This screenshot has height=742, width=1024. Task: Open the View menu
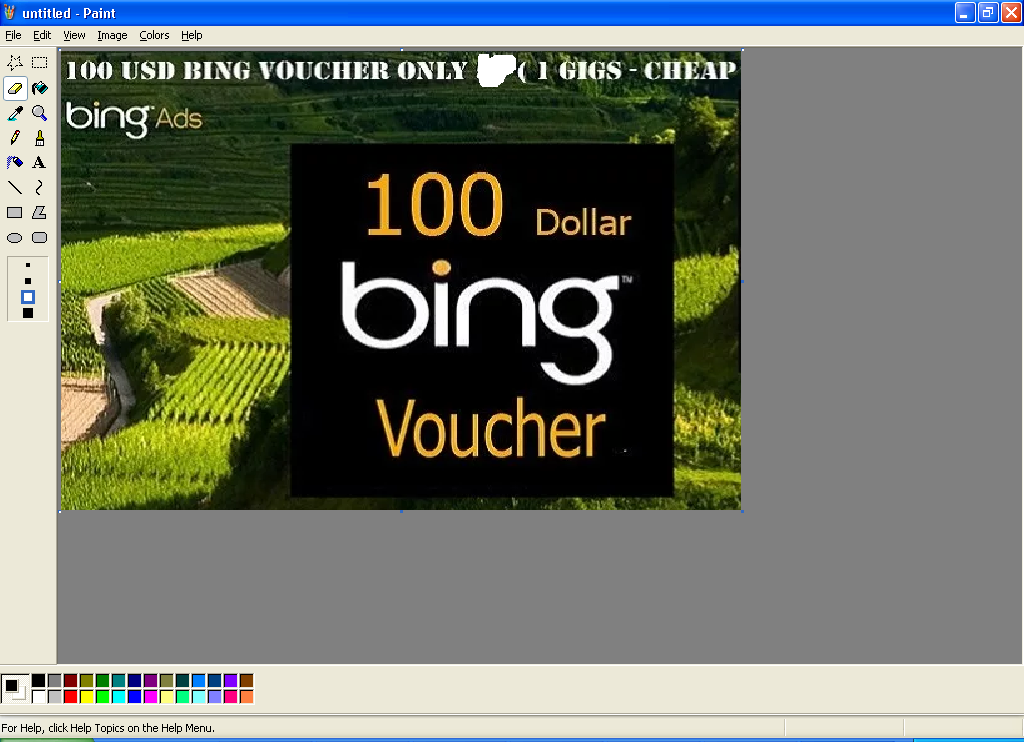74,35
